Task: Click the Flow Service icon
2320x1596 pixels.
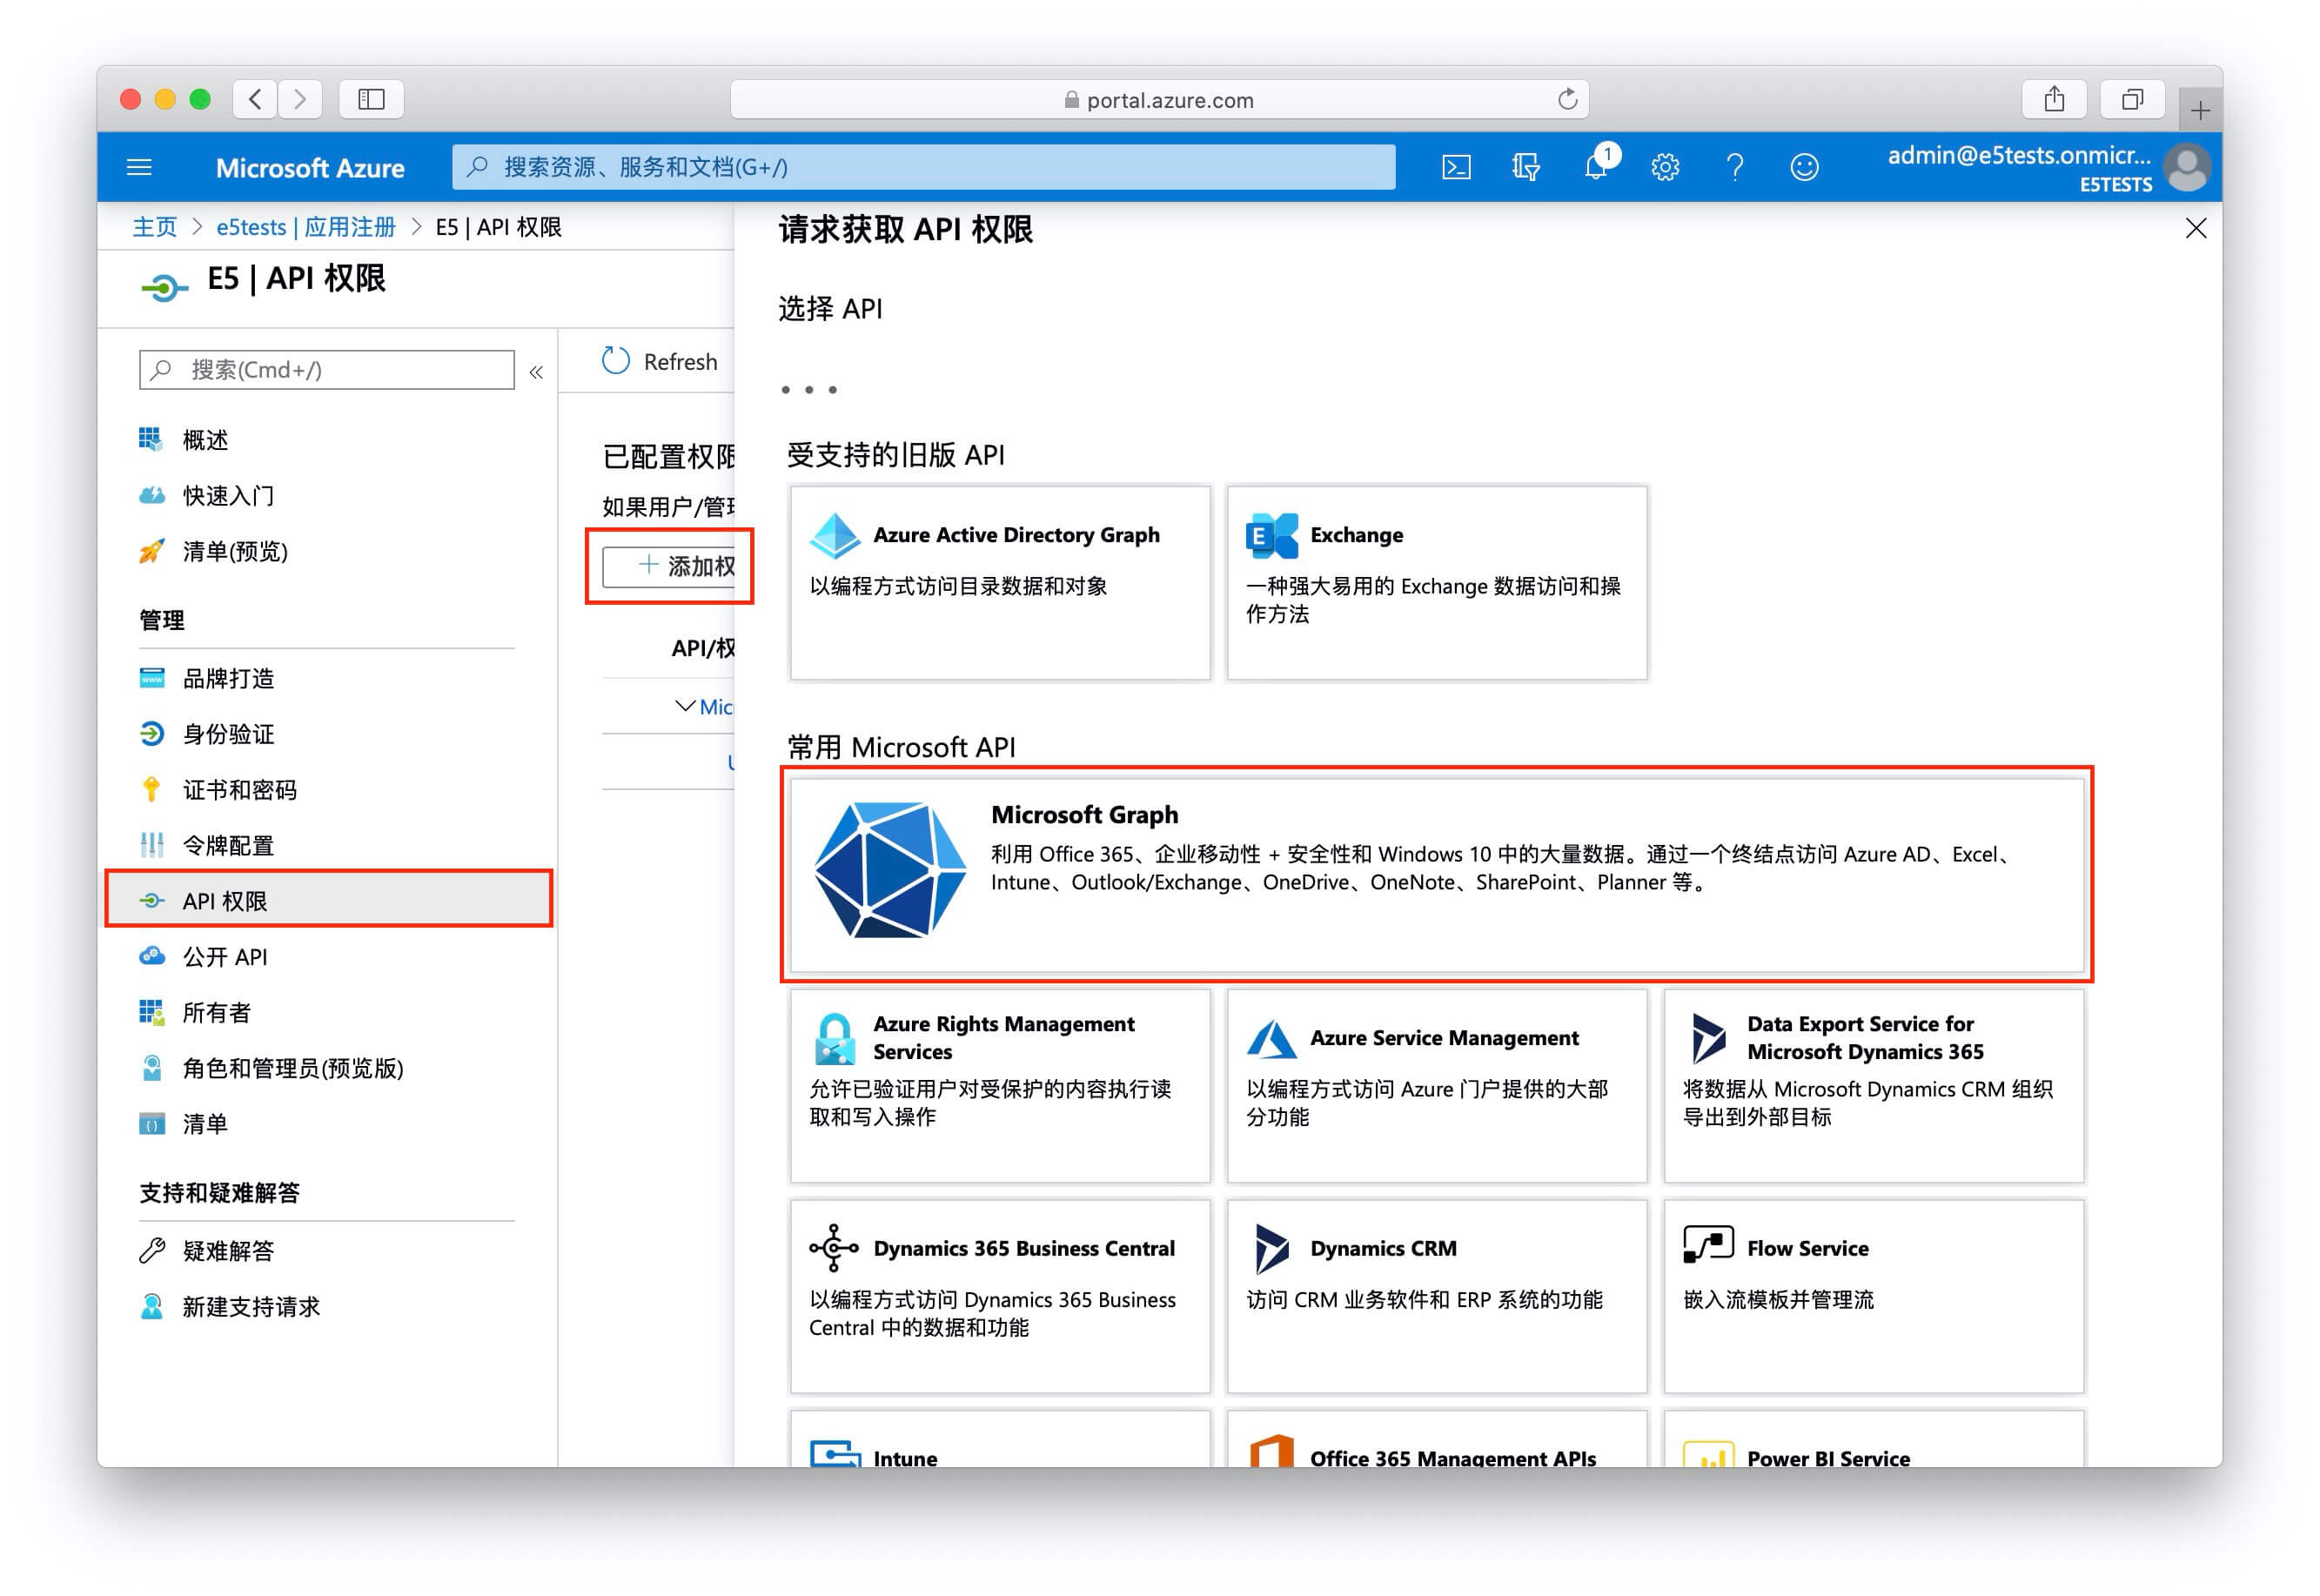Action: pyautogui.click(x=1708, y=1246)
